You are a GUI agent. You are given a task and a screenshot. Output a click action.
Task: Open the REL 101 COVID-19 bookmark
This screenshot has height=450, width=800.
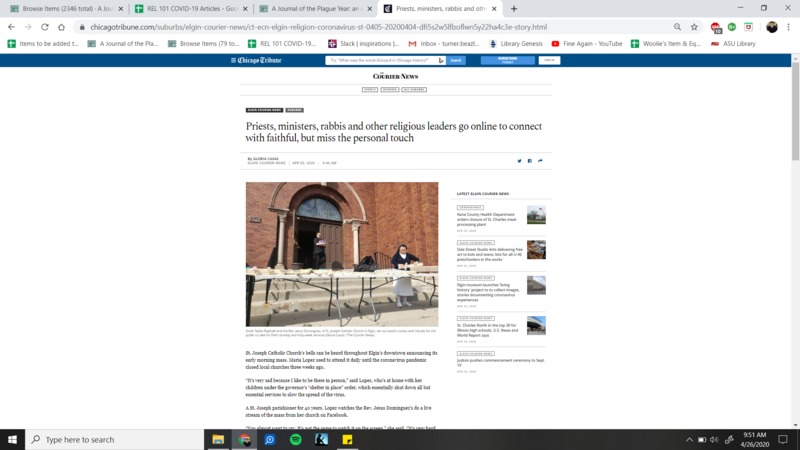(x=282, y=44)
